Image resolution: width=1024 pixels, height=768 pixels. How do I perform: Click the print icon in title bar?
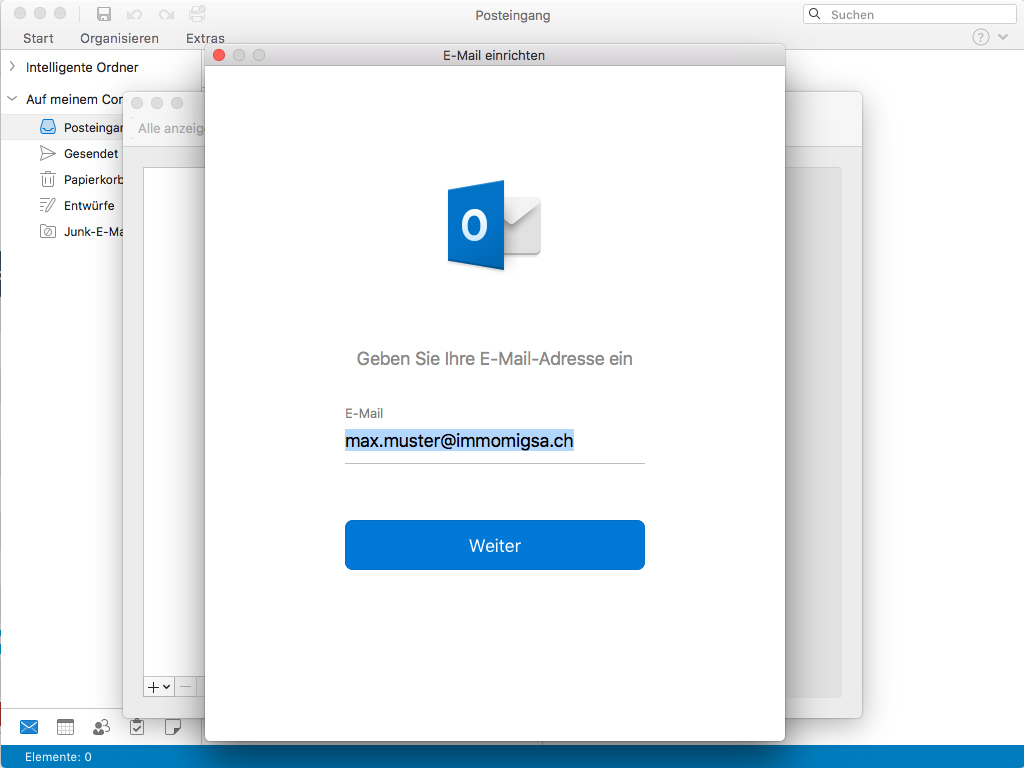point(197,14)
